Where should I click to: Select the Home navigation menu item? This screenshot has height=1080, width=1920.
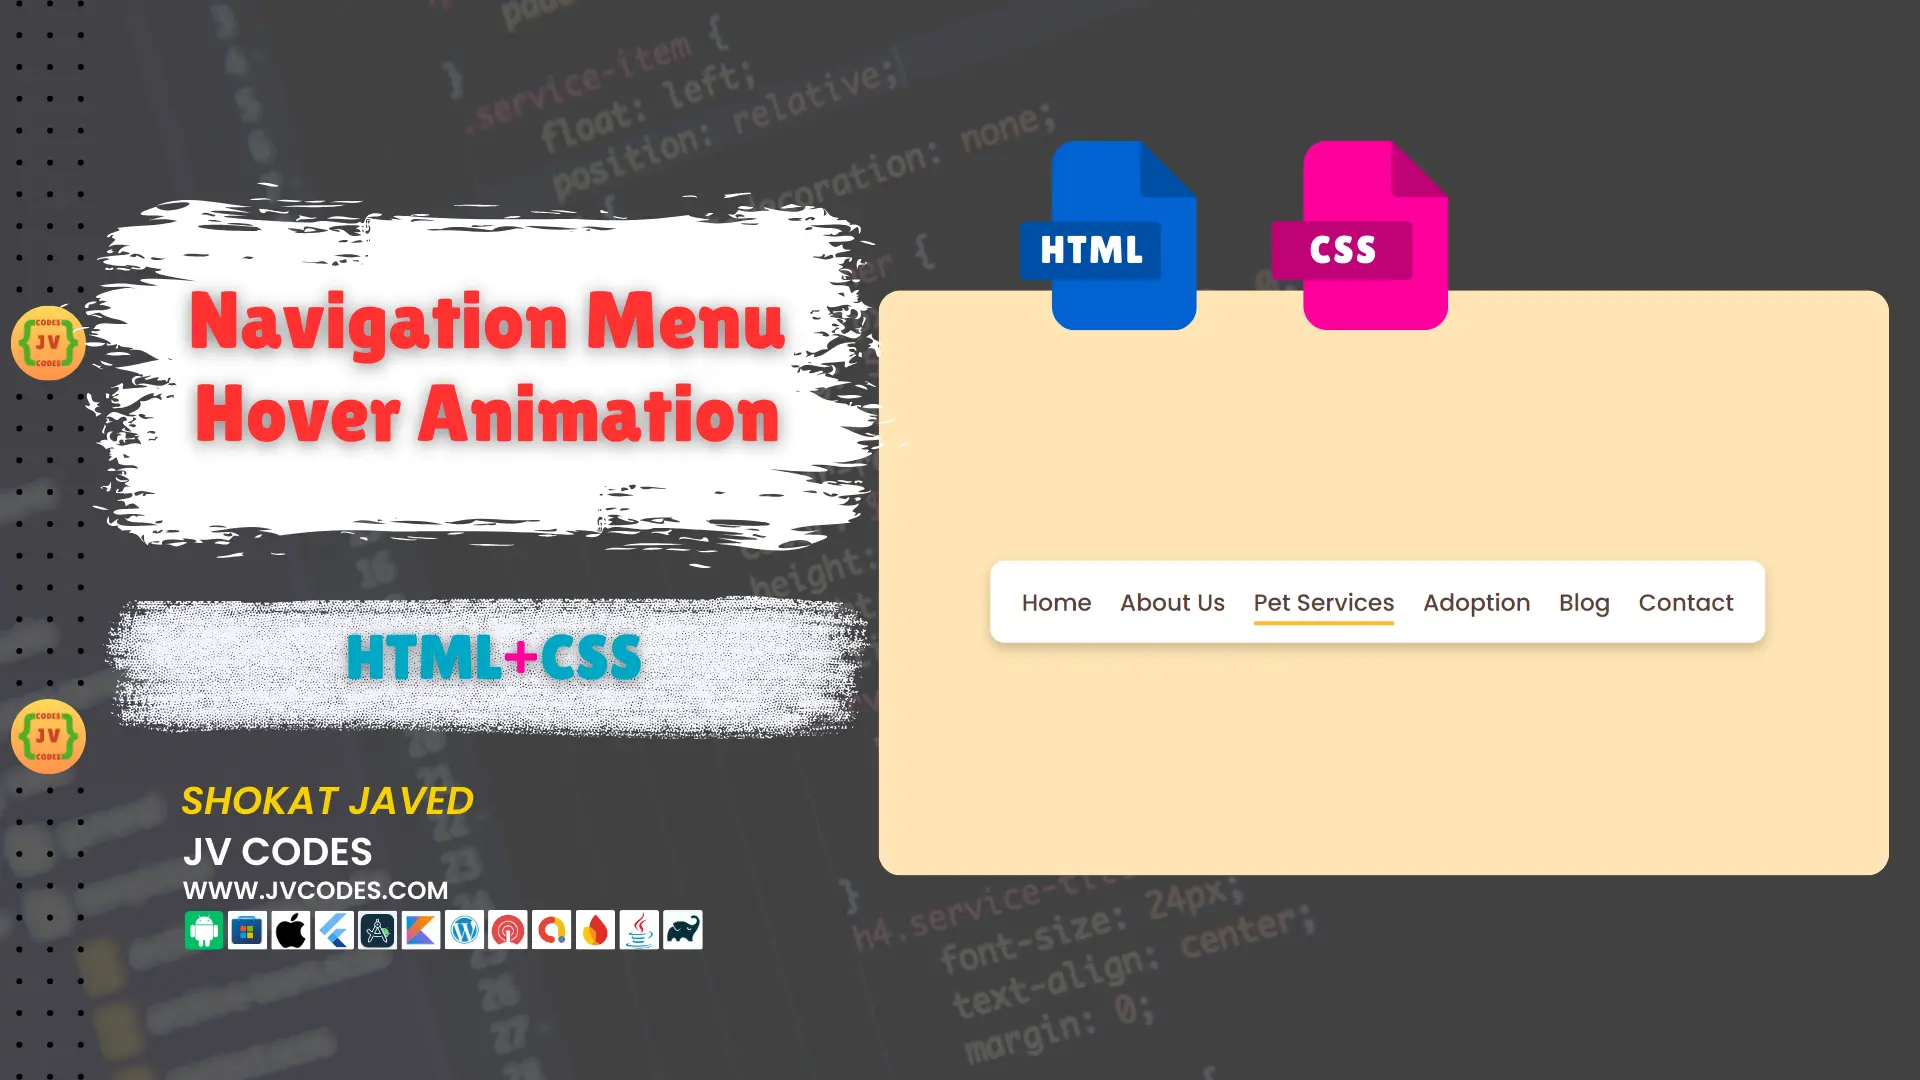[1056, 601]
